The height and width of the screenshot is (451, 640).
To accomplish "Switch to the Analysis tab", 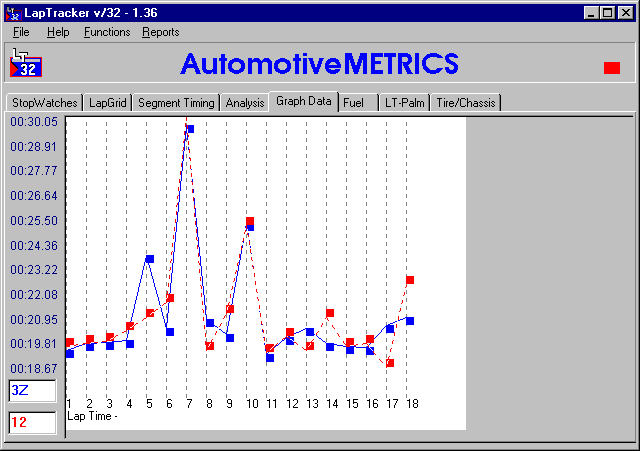I will (245, 102).
